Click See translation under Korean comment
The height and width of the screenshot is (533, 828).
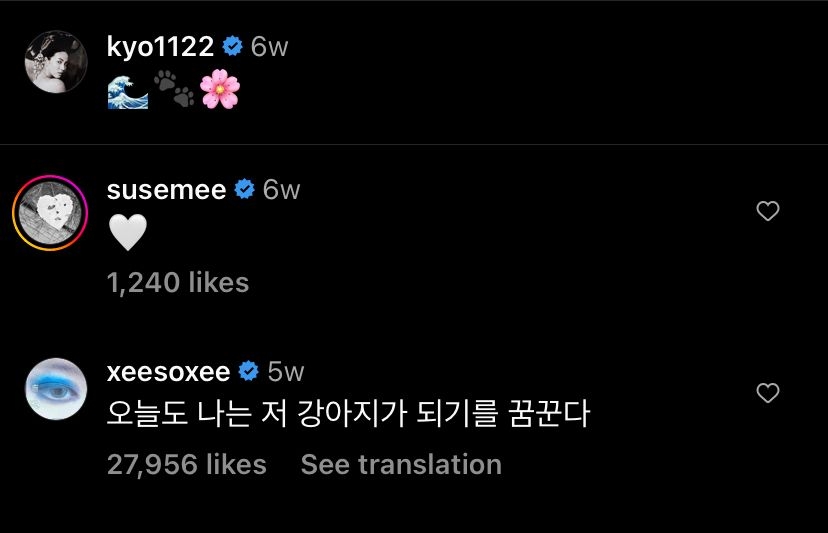click(401, 464)
